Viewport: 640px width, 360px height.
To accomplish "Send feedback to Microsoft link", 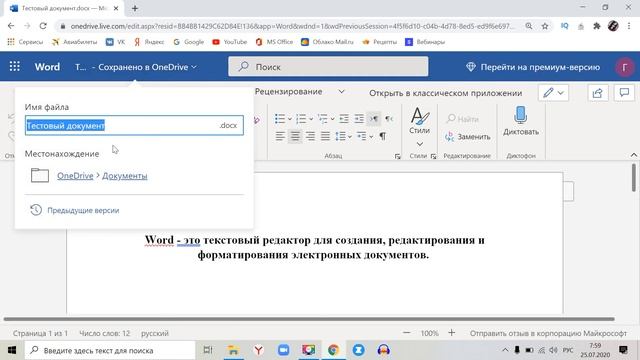I will 548,333.
